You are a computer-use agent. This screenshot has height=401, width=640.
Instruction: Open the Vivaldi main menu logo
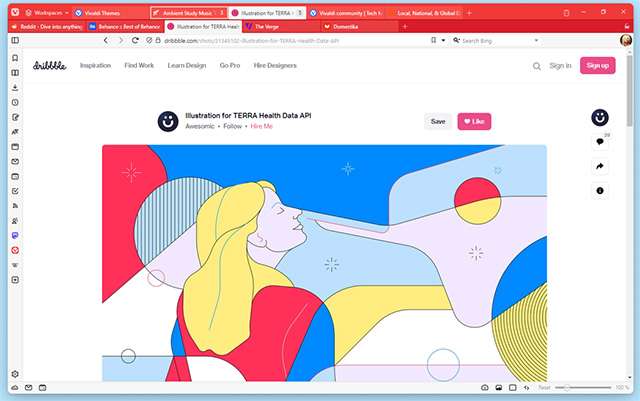15,12
